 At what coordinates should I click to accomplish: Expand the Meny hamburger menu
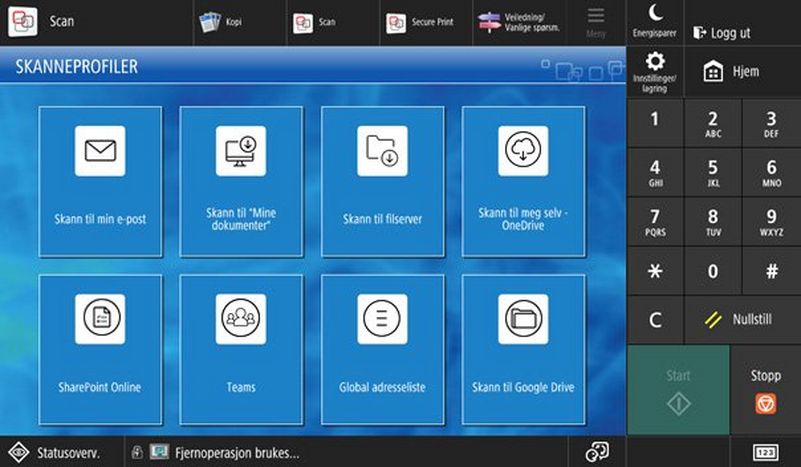click(596, 22)
